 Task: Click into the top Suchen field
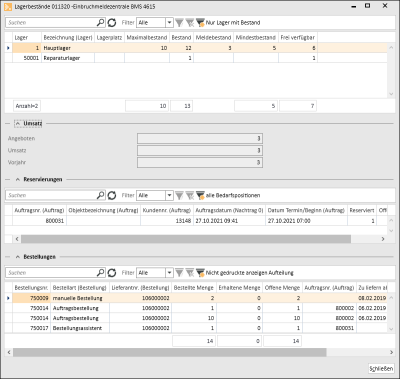click(x=51, y=23)
